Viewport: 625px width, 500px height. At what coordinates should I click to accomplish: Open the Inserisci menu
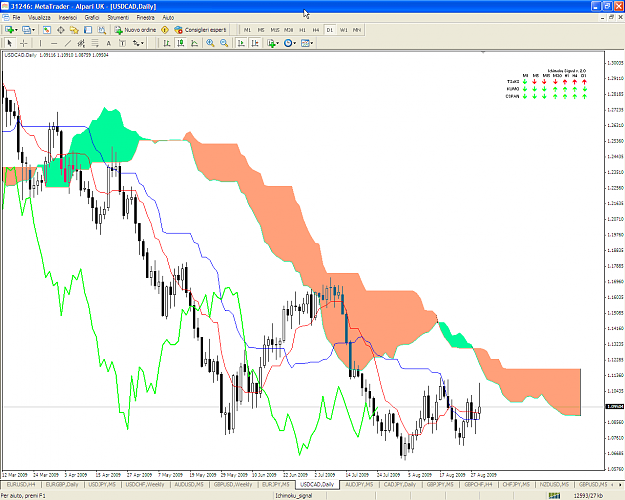(x=68, y=18)
